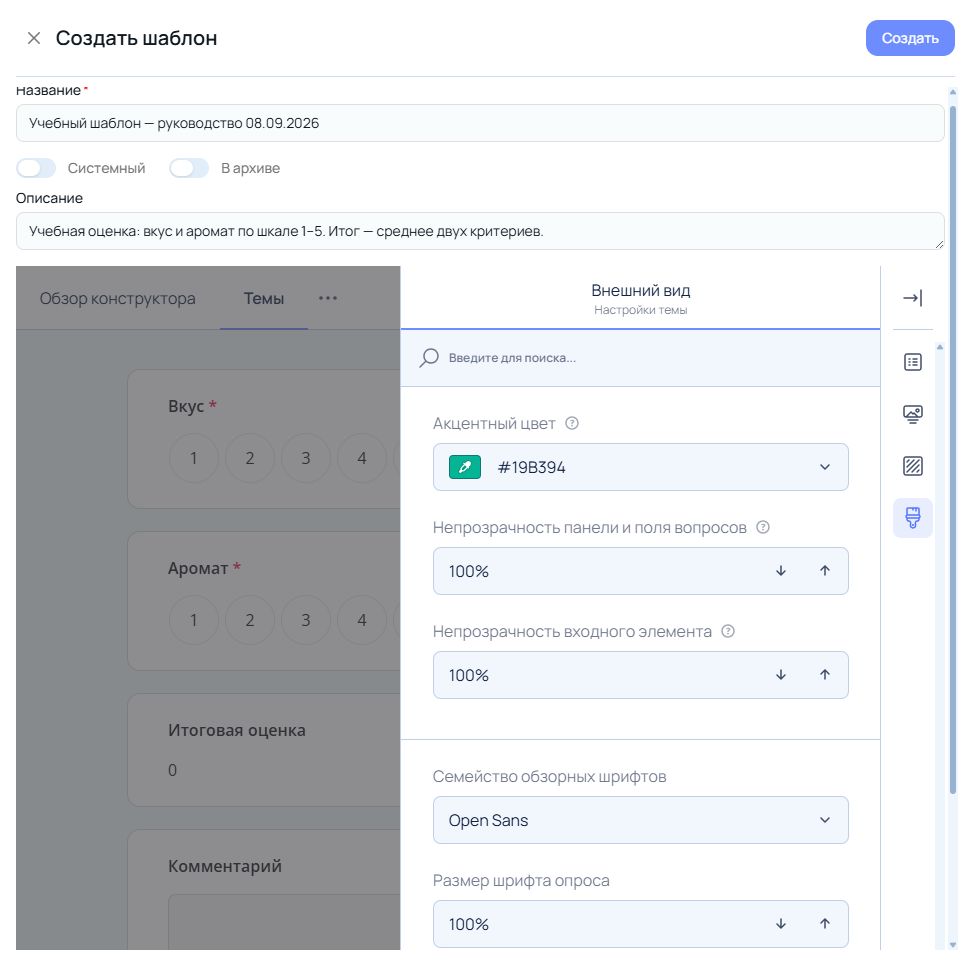Open the header image settings icon
This screenshot has height=960, width=971.
(x=912, y=414)
